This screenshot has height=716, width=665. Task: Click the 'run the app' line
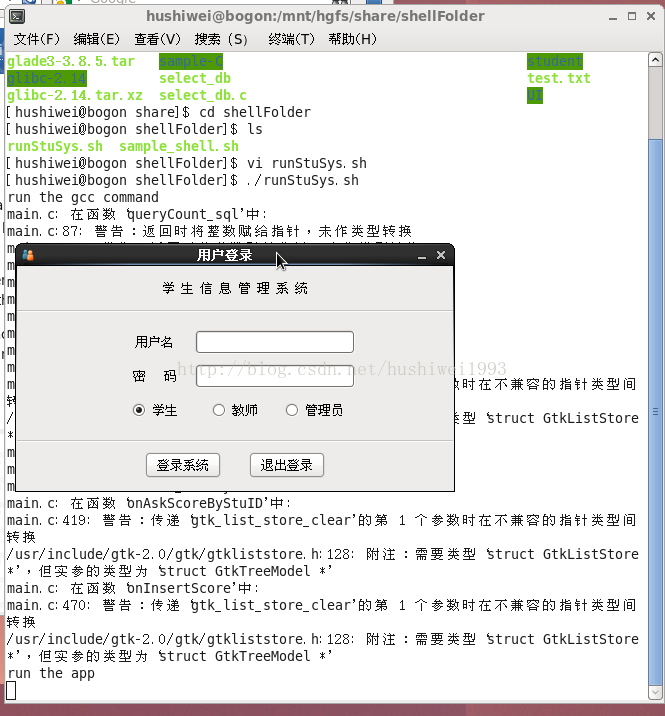(x=51, y=673)
